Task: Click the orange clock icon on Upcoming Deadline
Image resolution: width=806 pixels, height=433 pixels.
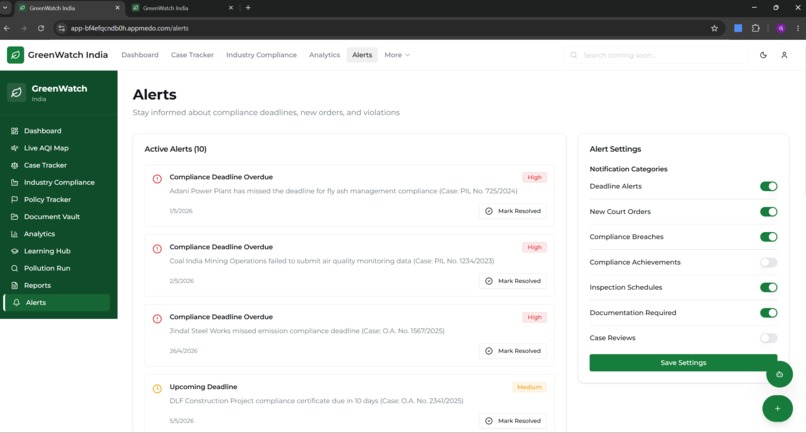Action: (x=157, y=389)
